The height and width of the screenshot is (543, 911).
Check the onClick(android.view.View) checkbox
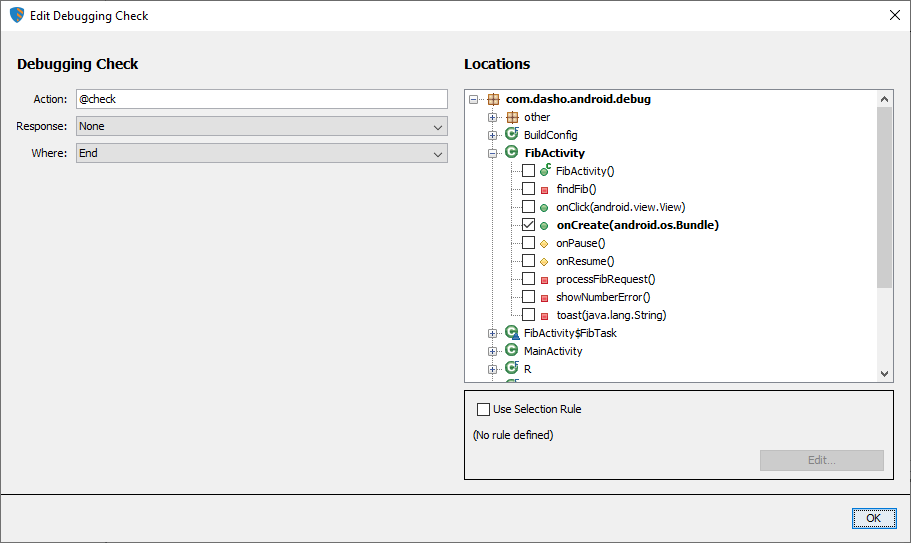point(528,207)
